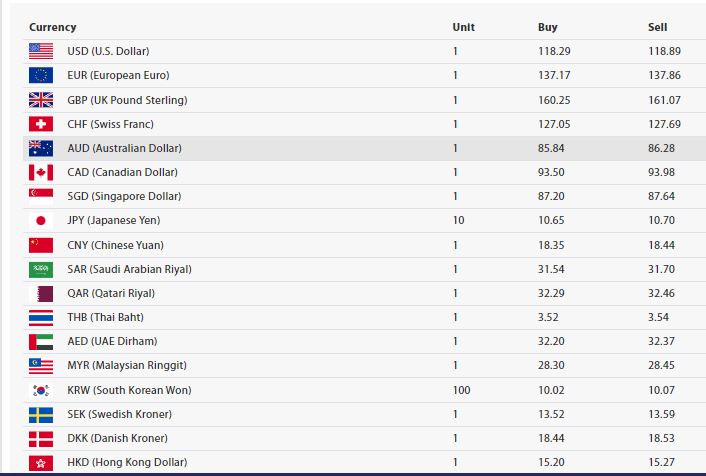Screen dimensions: 706x476
Task: Select the MYR (Malaysian Ringgit) label
Action: click(127, 366)
